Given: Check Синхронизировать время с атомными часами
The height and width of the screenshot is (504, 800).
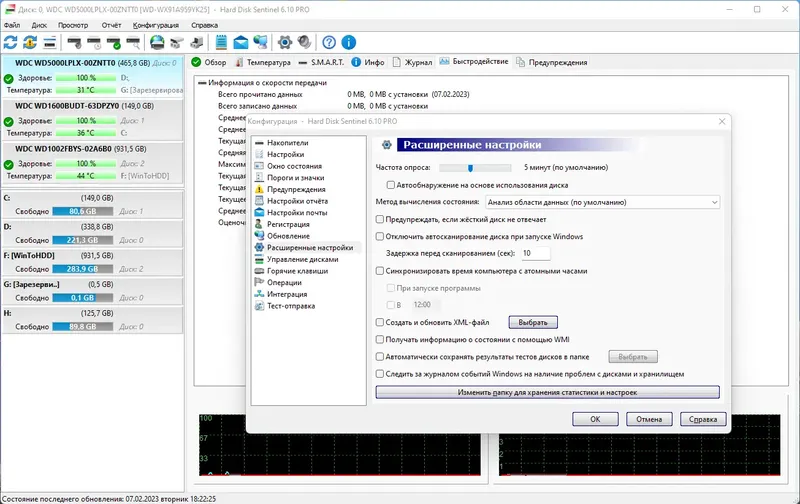Looking at the screenshot, I should pyautogui.click(x=380, y=271).
